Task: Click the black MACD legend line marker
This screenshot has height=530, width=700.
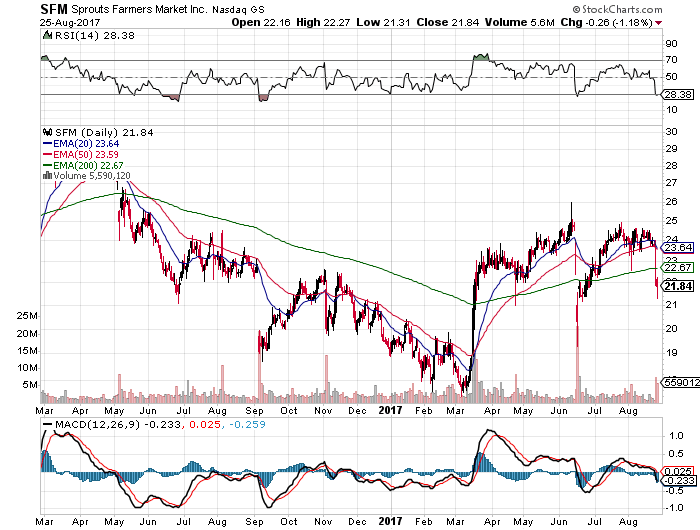Action: coord(47,424)
